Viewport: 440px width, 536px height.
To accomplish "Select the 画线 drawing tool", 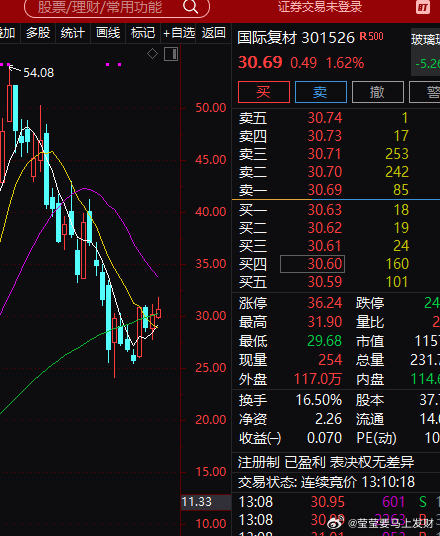I will tap(108, 33).
